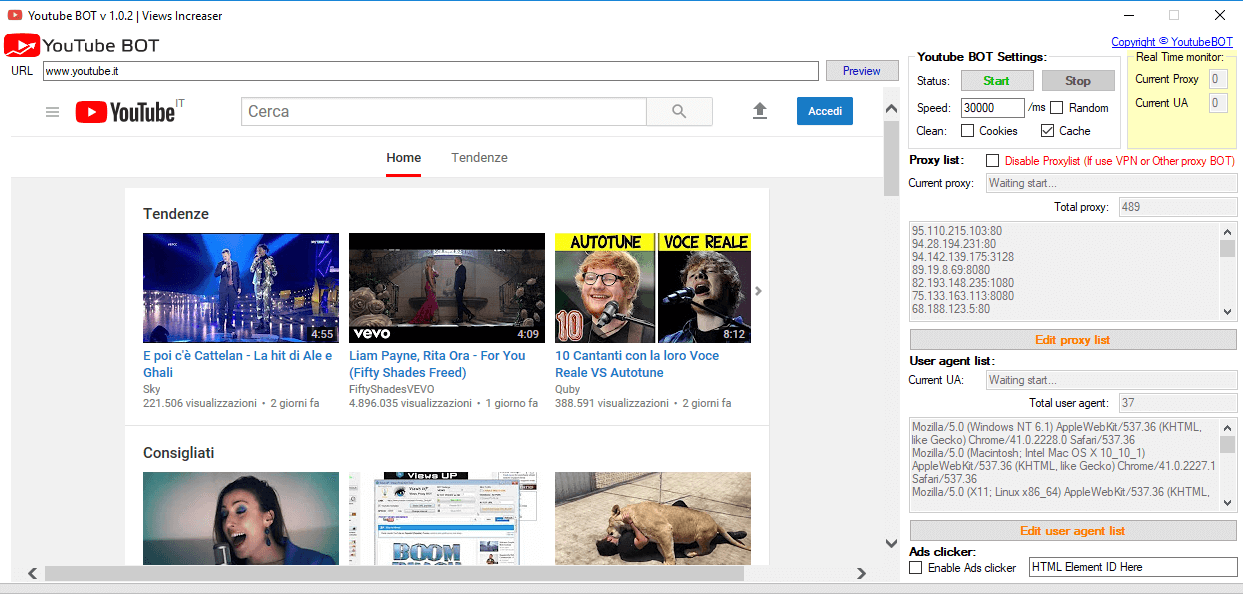Click Edit proxy list button
The width and height of the screenshot is (1243, 594).
(1073, 340)
